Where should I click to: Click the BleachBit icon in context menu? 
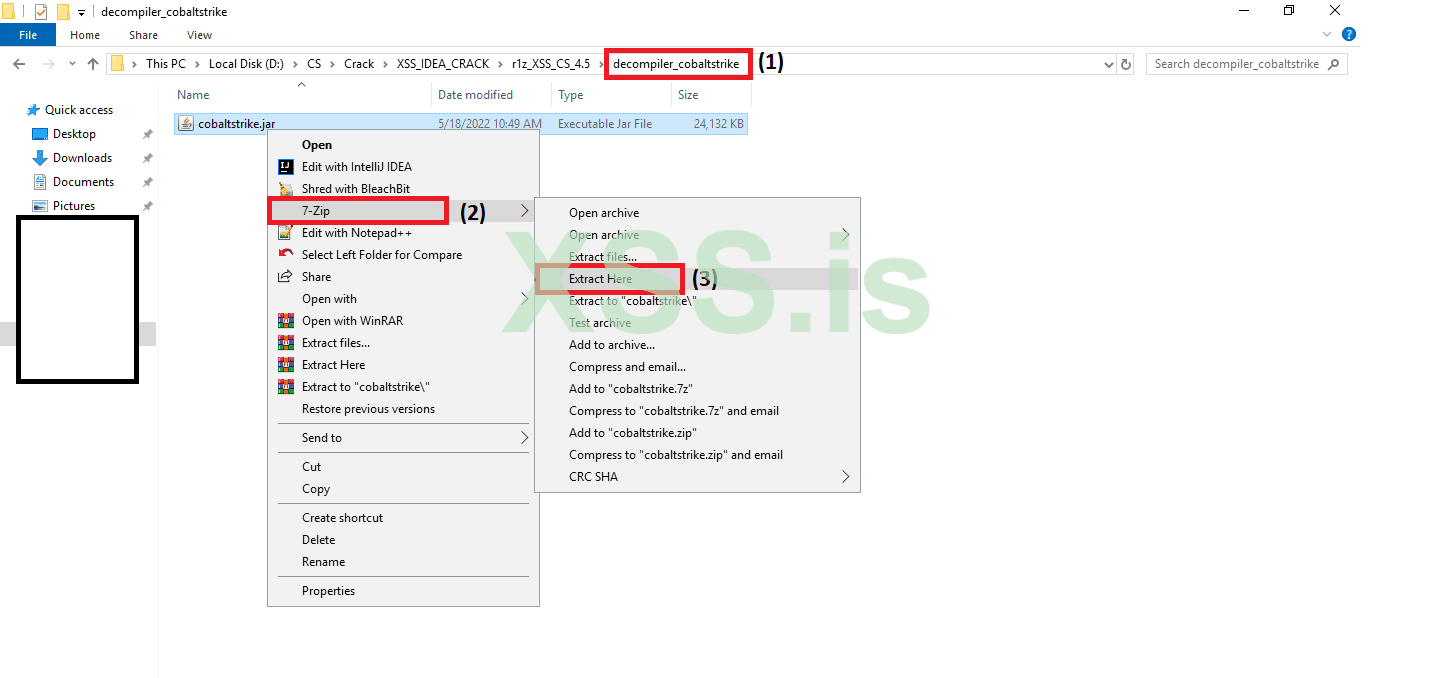point(285,189)
